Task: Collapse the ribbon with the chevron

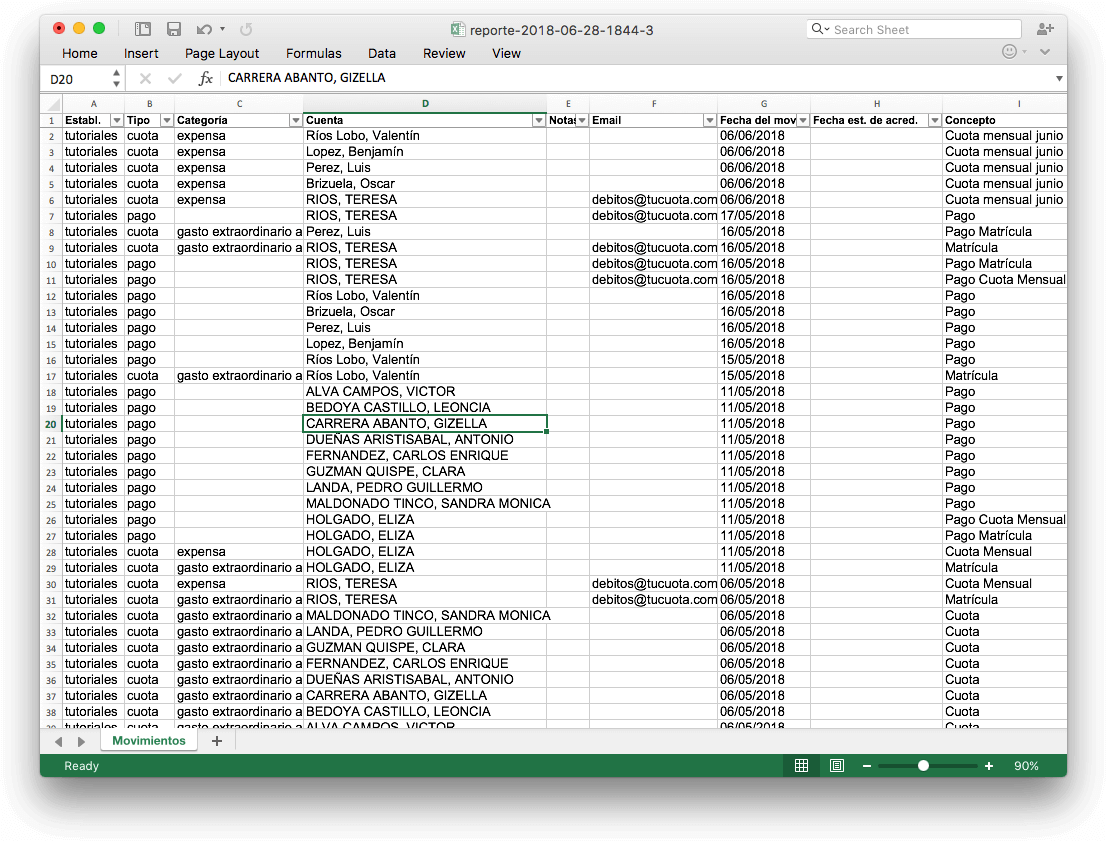Action: [x=1045, y=52]
